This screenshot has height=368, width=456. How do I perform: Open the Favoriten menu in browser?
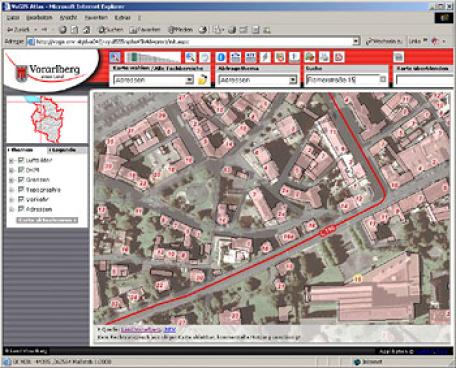96,17
